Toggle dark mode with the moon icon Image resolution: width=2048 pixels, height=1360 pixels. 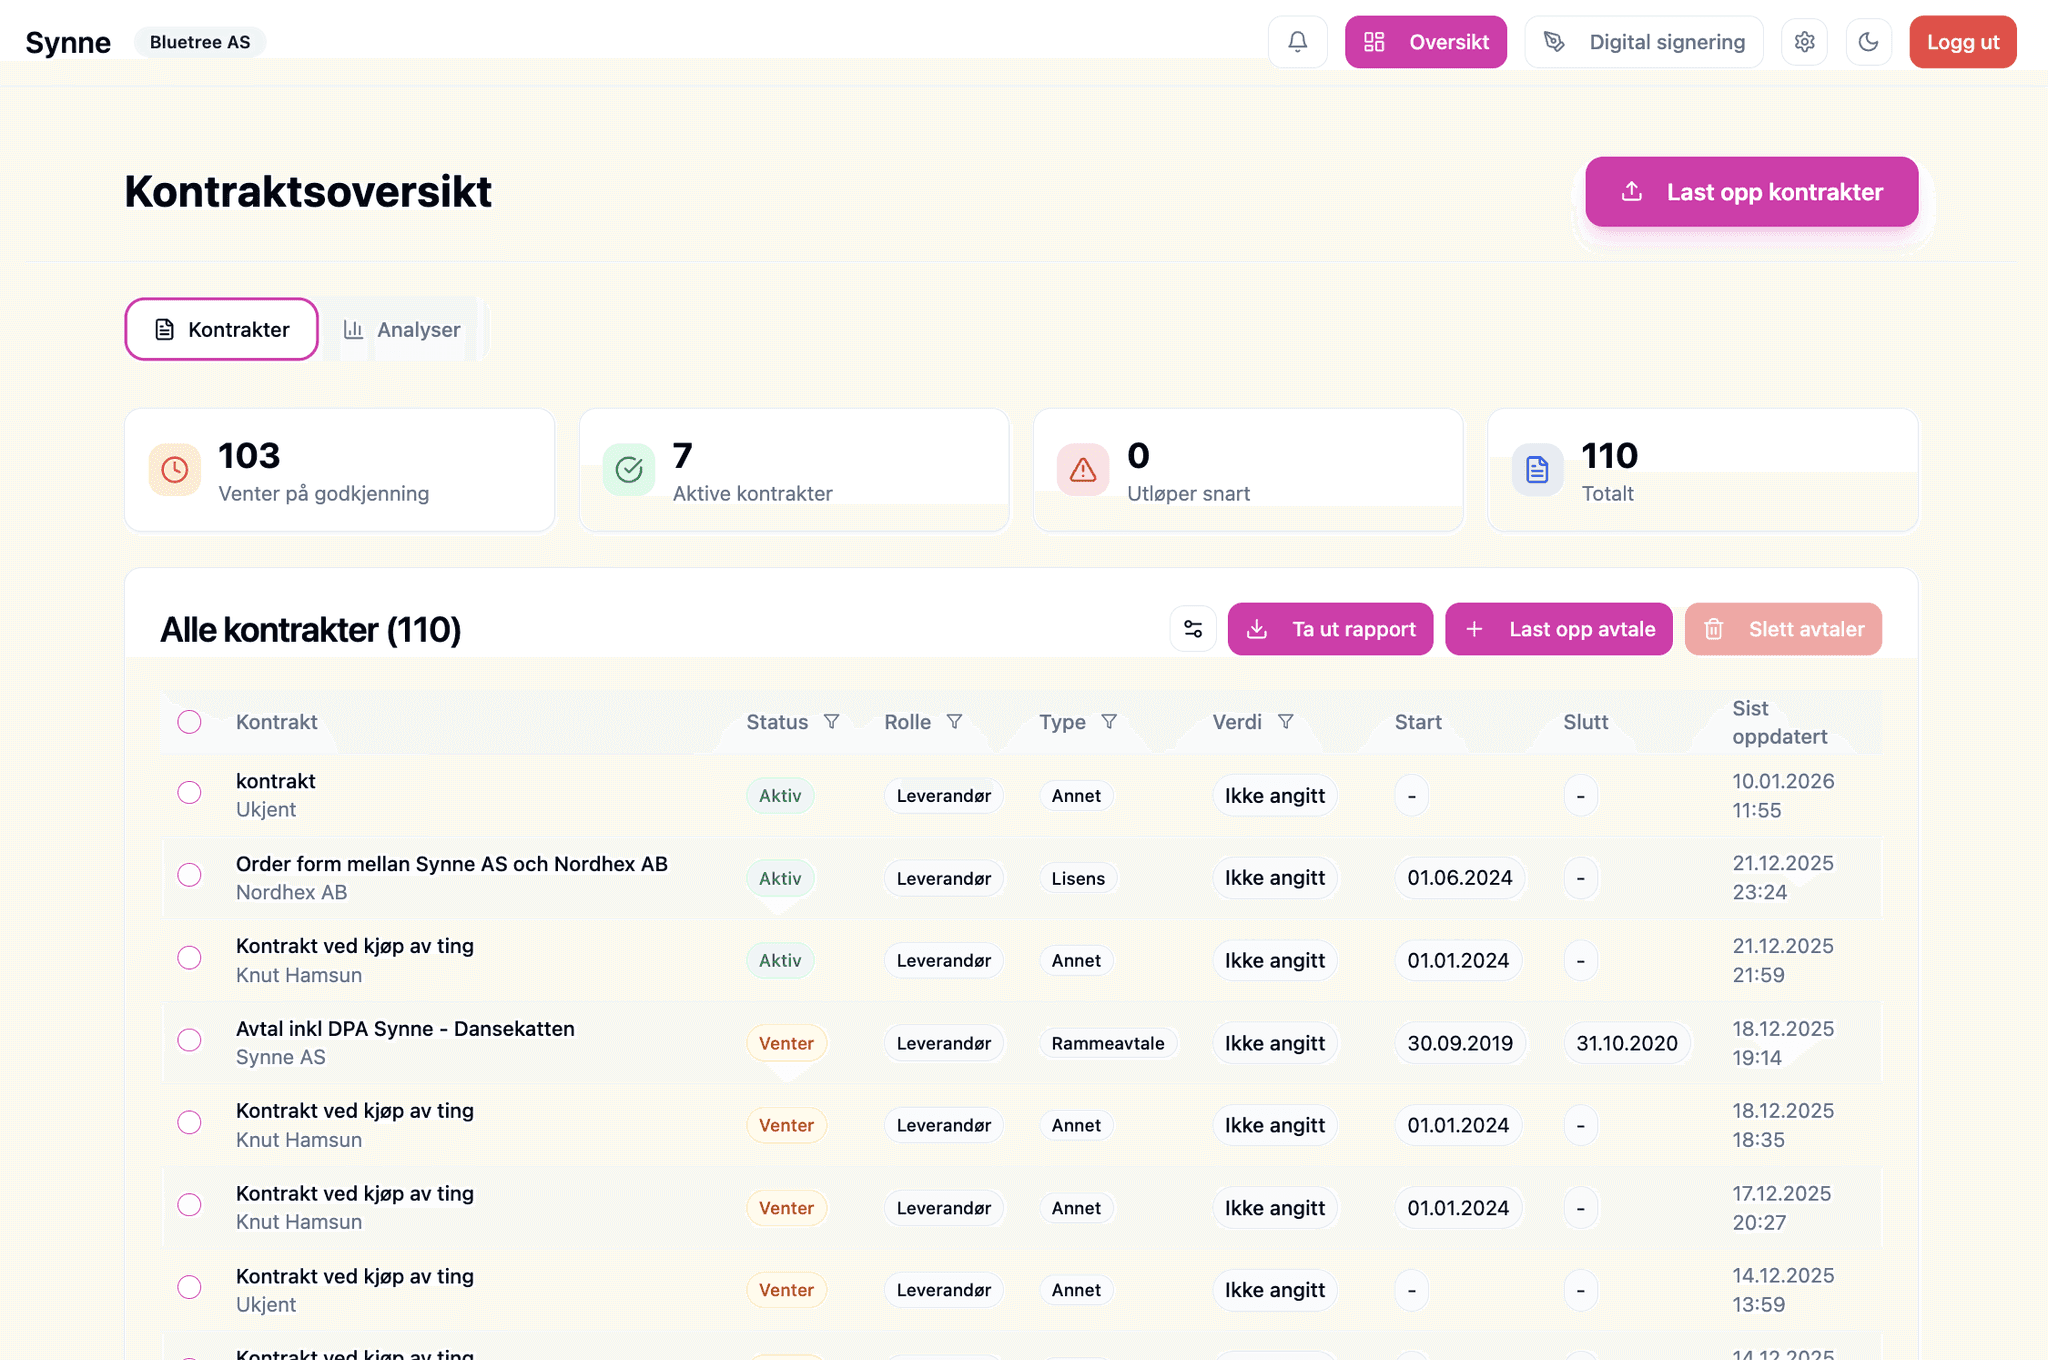click(1868, 42)
